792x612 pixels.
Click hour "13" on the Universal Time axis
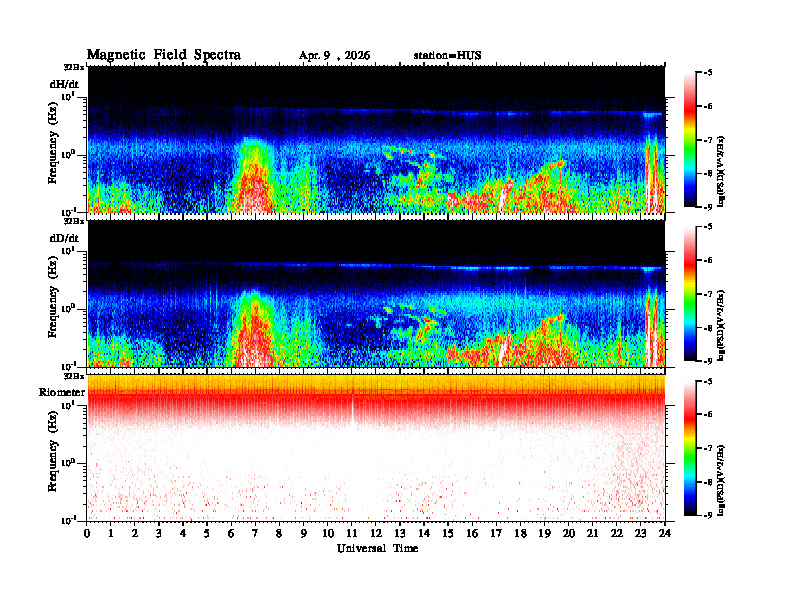coord(400,533)
